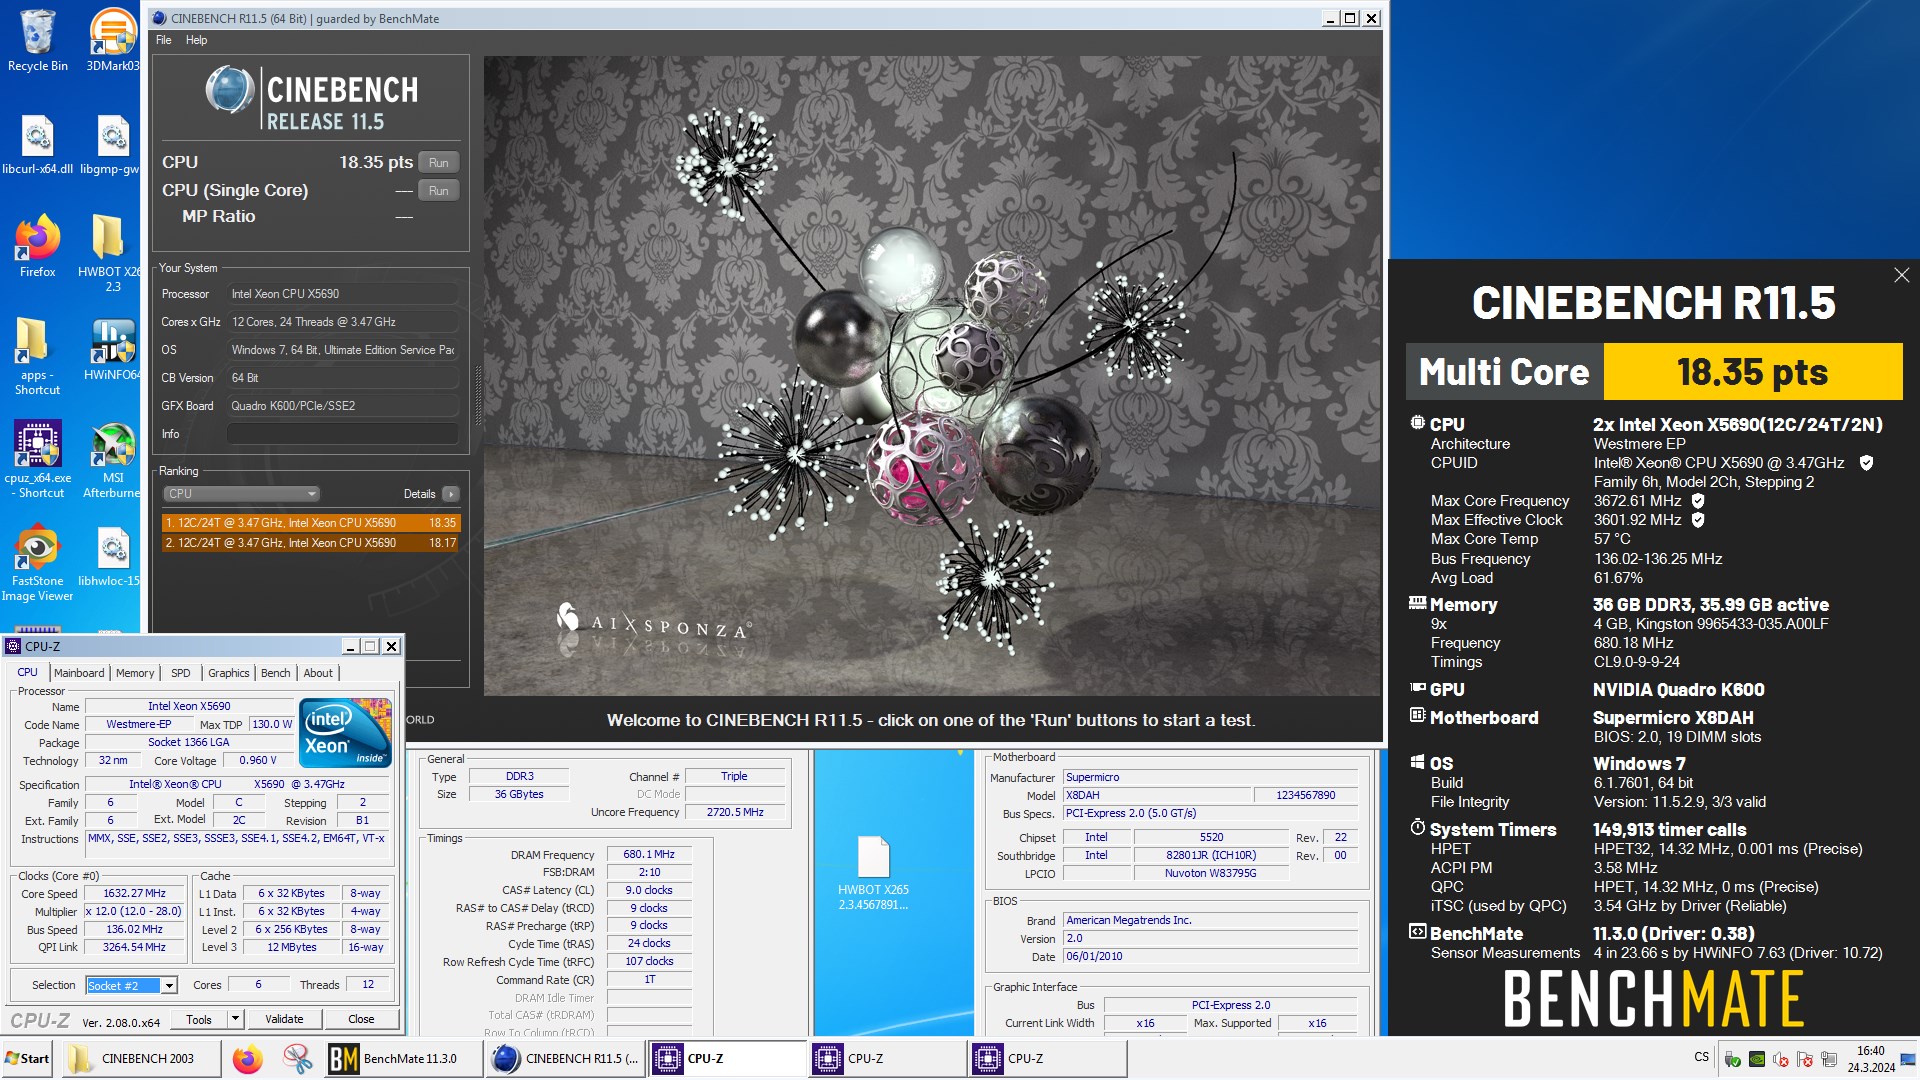Open the Action Center flag tray icon

pyautogui.click(x=1805, y=1059)
